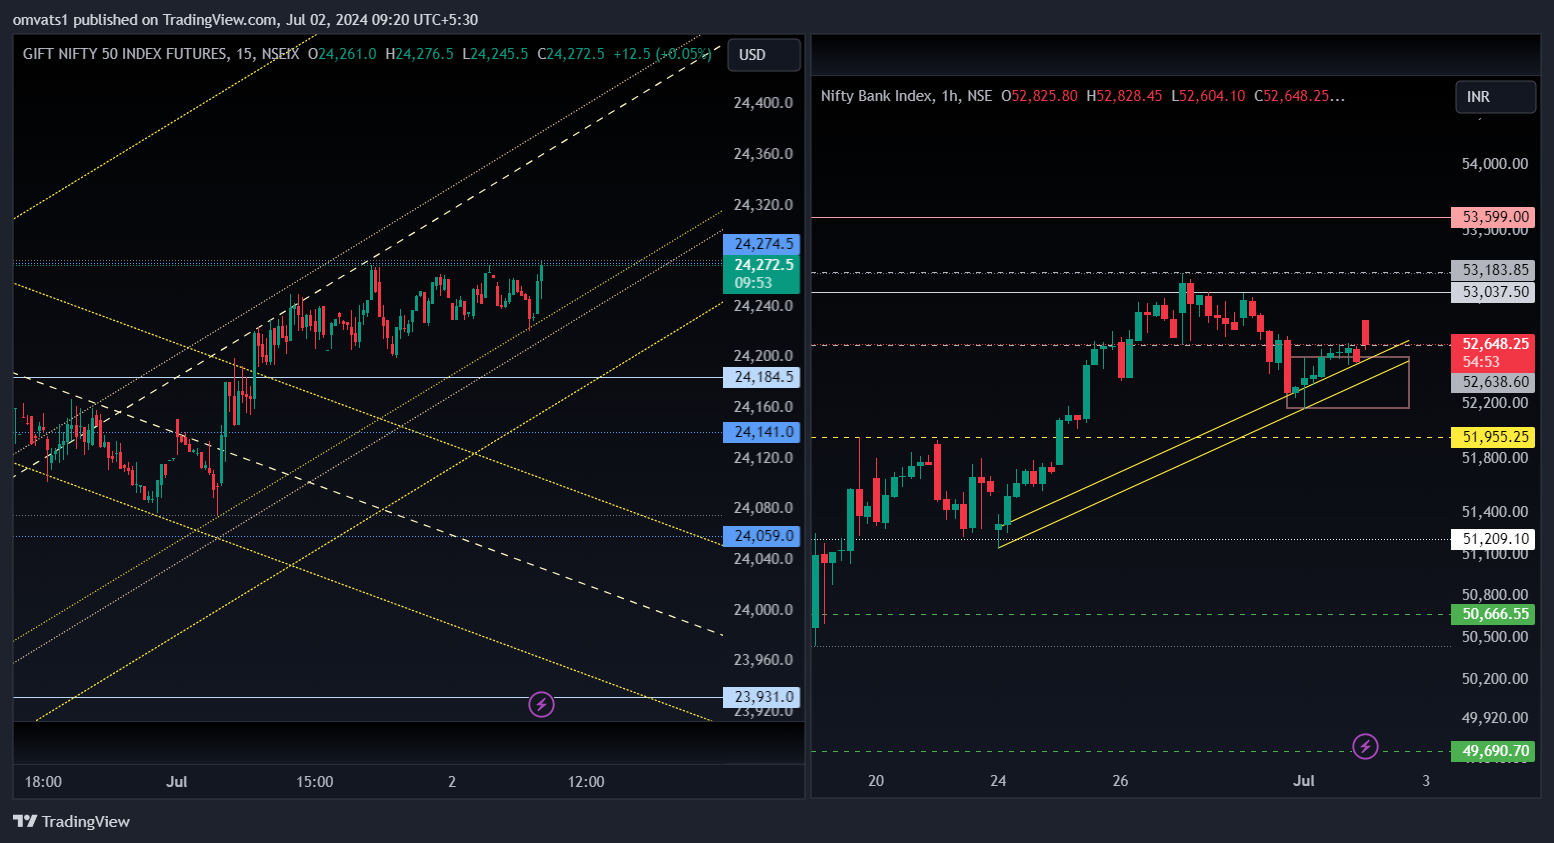Click the 15:00 time axis label
Screen dimensions: 1554x843
coord(315,782)
